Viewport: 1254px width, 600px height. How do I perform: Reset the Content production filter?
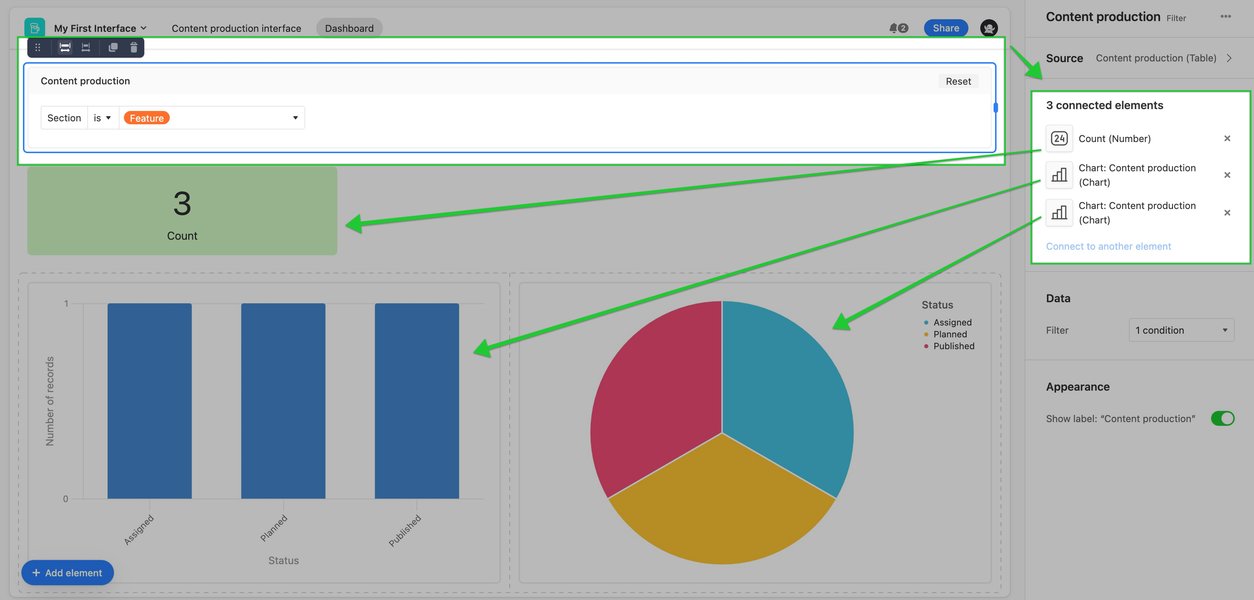coord(958,81)
